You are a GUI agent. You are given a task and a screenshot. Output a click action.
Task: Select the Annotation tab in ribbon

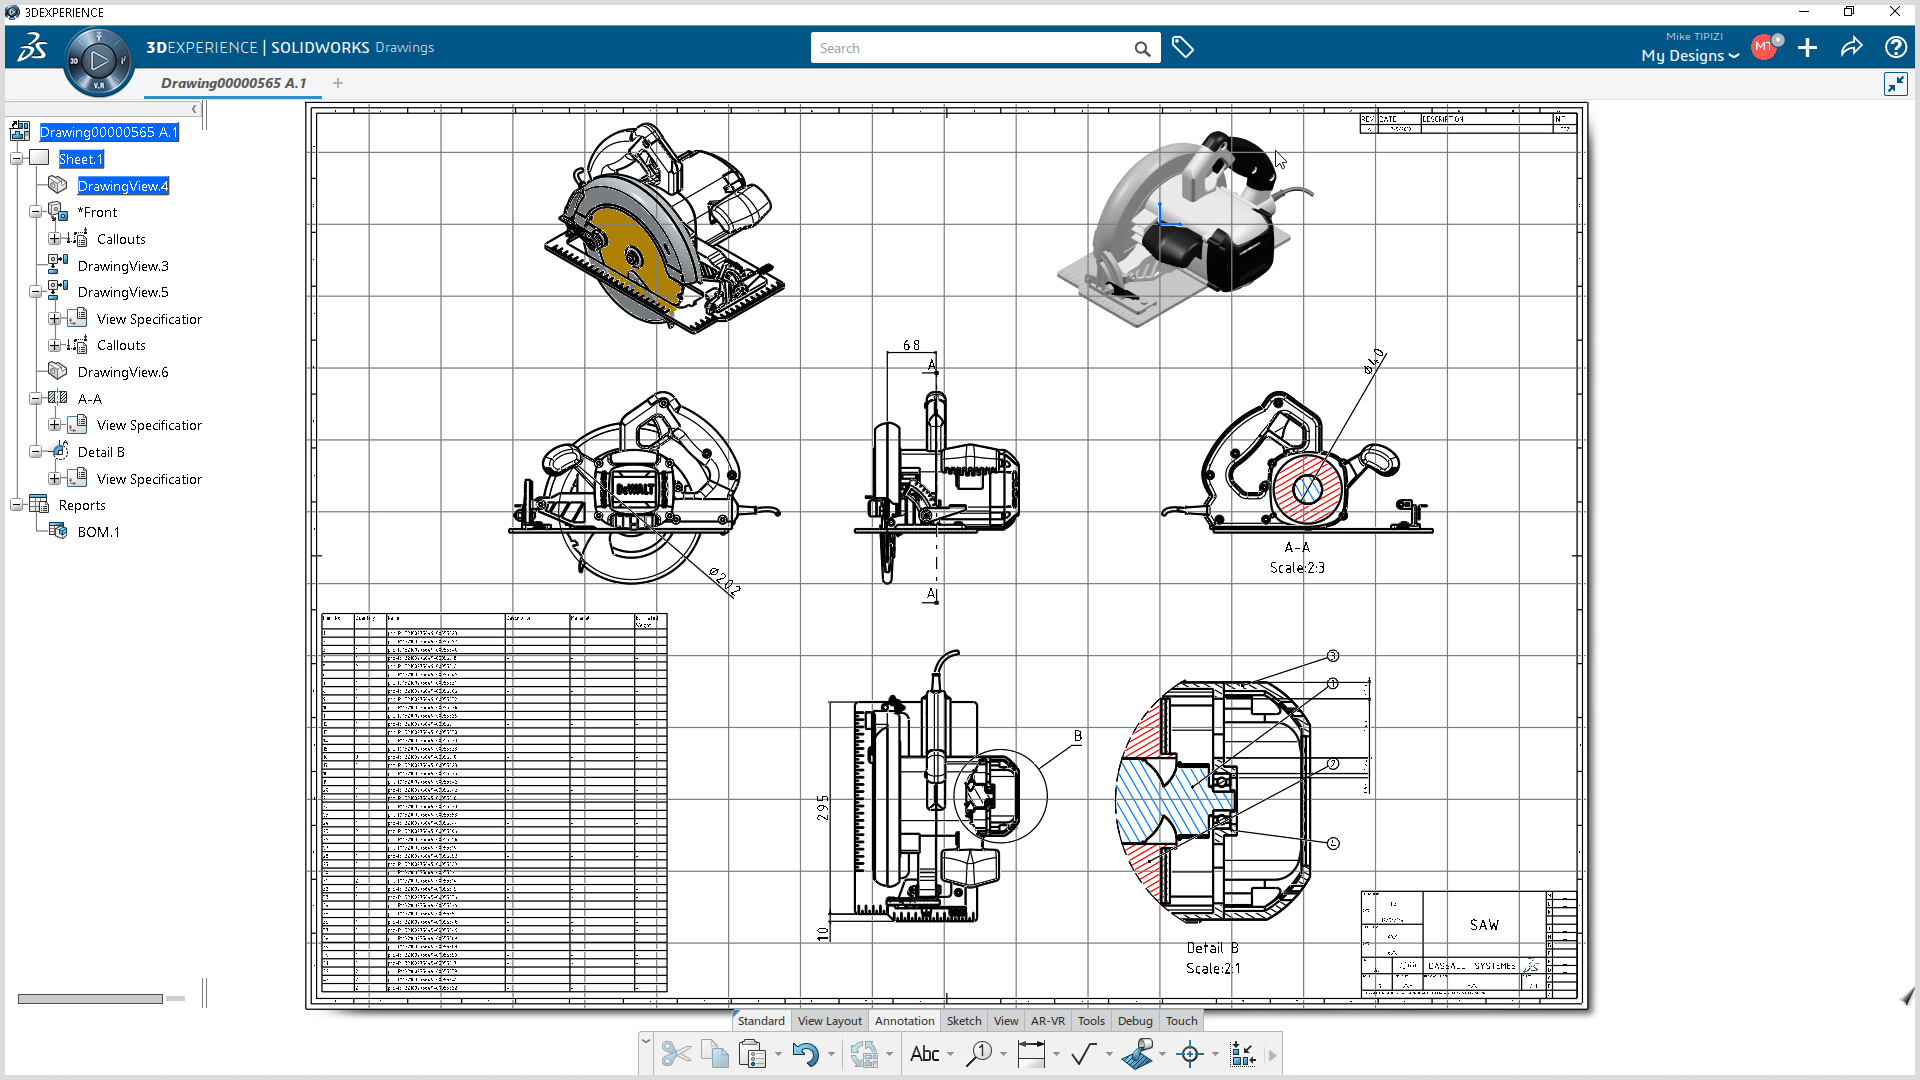903,1021
